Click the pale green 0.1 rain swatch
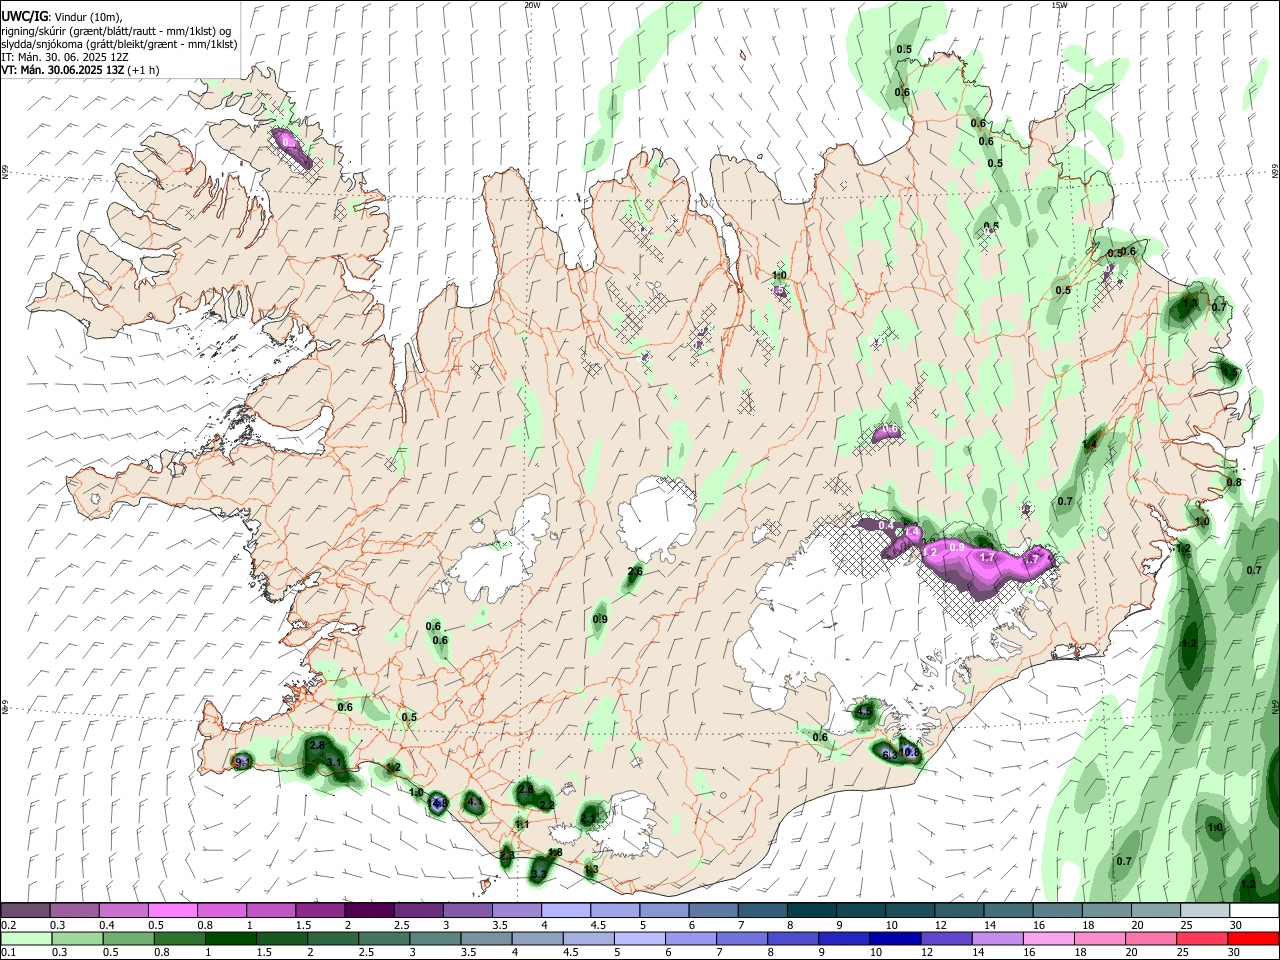This screenshot has width=1280, height=960. click(x=26, y=938)
